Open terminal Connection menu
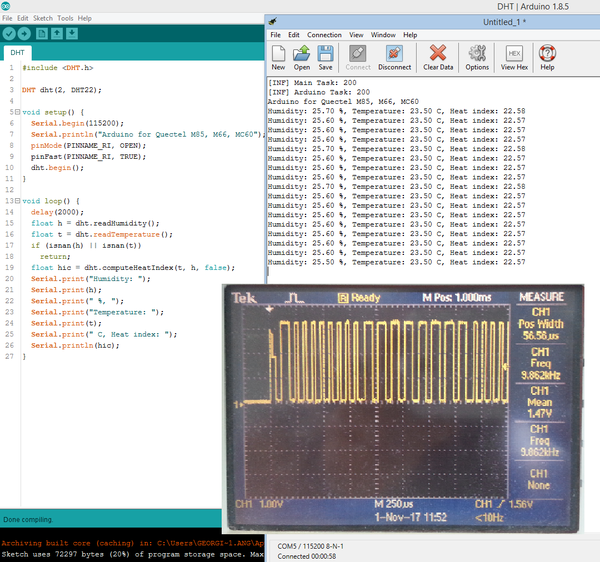The width and height of the screenshot is (600, 562). pos(324,35)
